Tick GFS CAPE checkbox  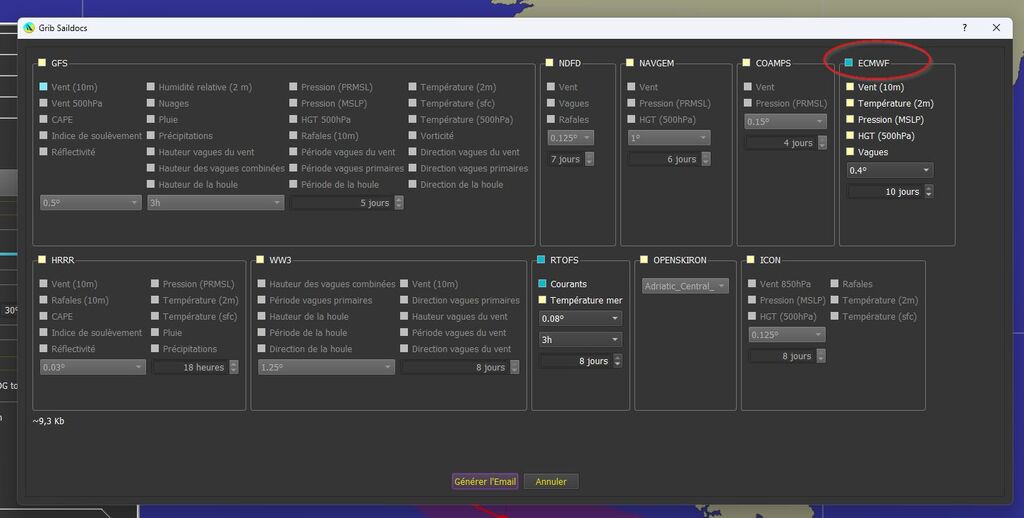(43, 119)
